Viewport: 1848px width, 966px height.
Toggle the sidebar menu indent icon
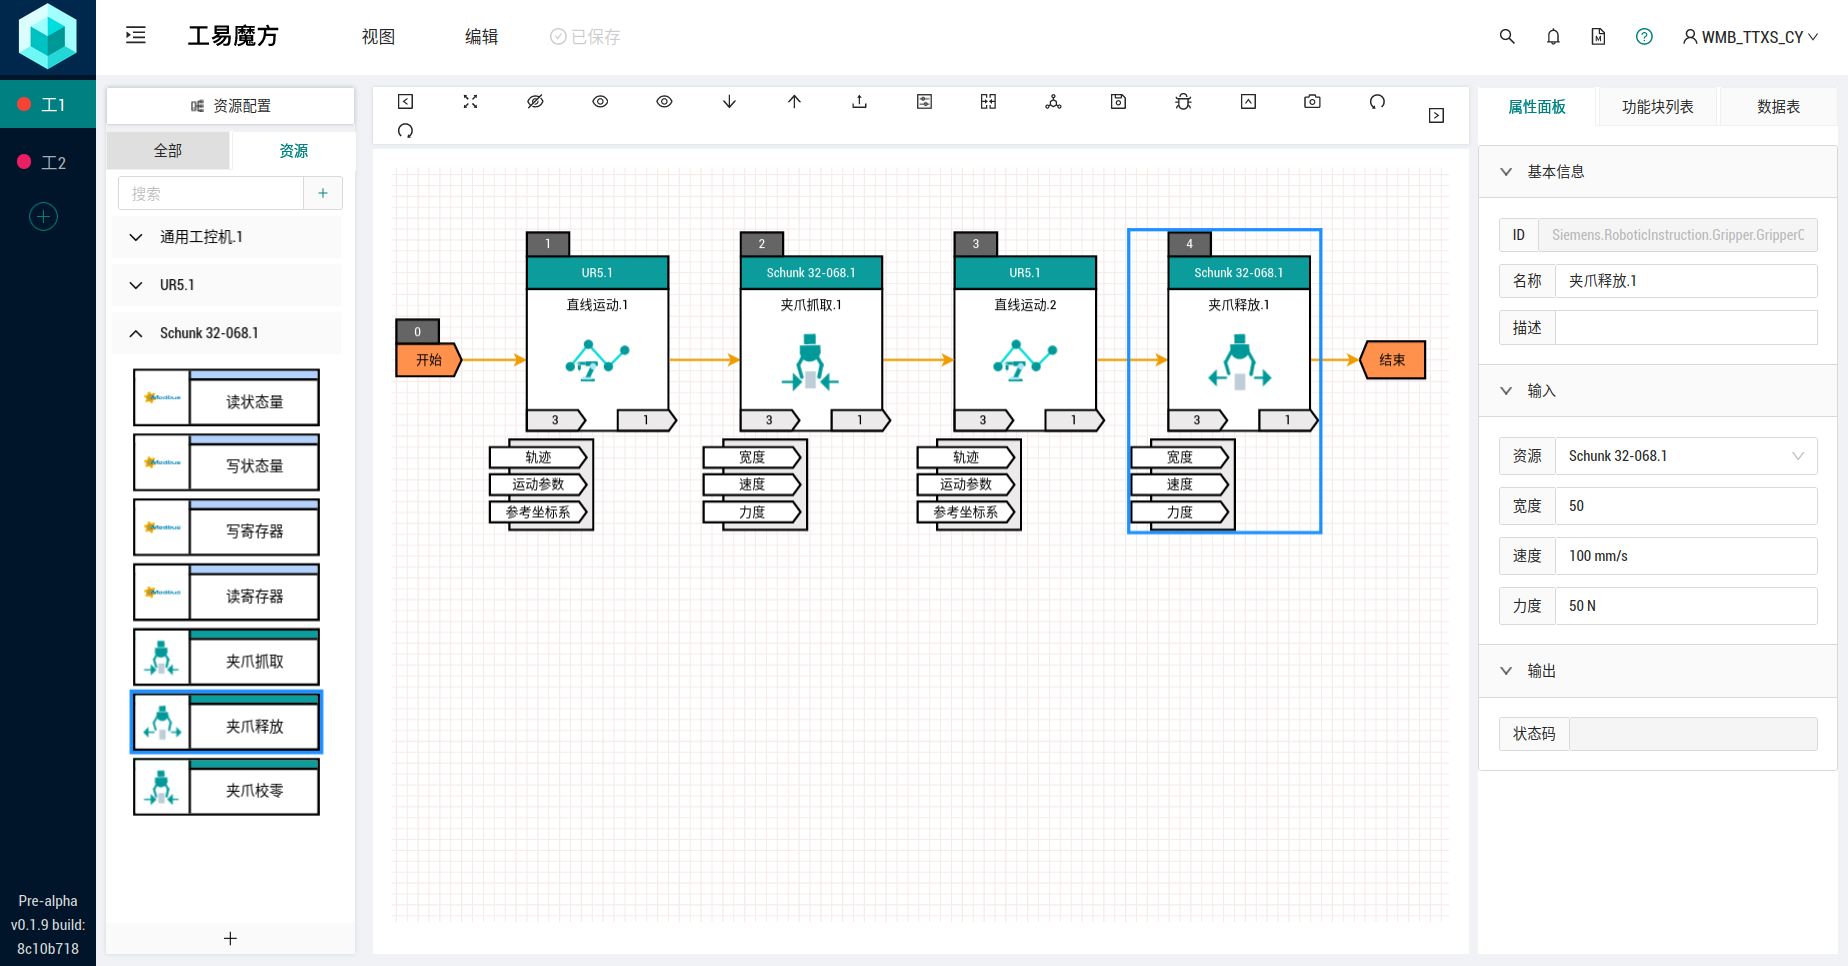point(136,36)
